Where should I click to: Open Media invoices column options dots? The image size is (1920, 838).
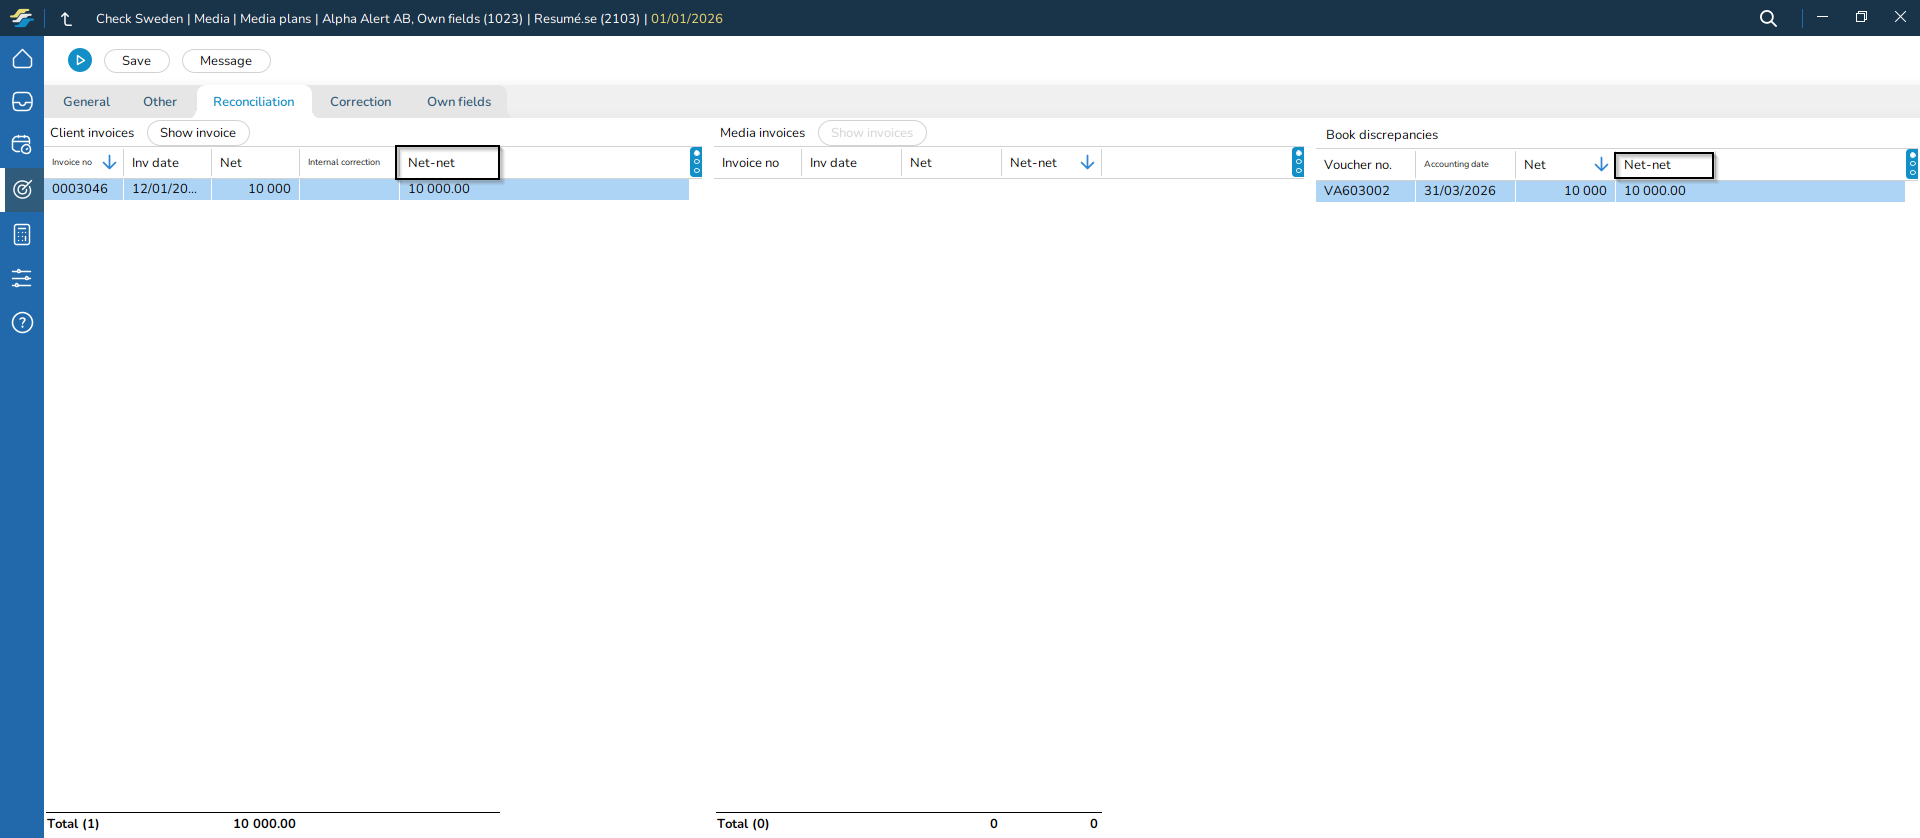tap(1298, 162)
